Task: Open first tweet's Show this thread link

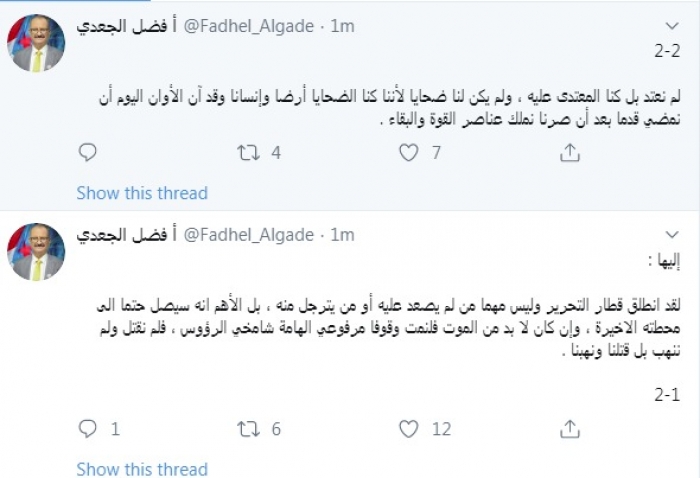Action: [x=142, y=193]
